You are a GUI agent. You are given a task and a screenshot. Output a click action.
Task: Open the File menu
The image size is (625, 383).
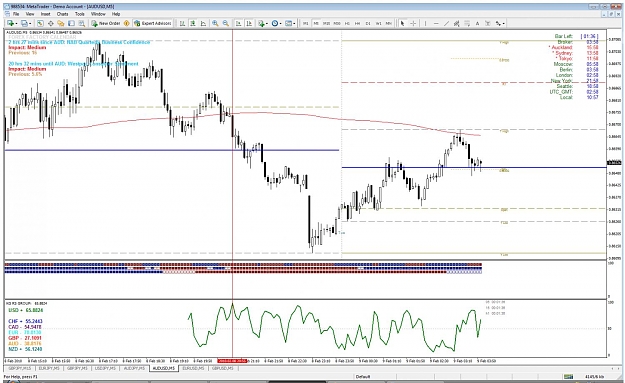pos(16,14)
